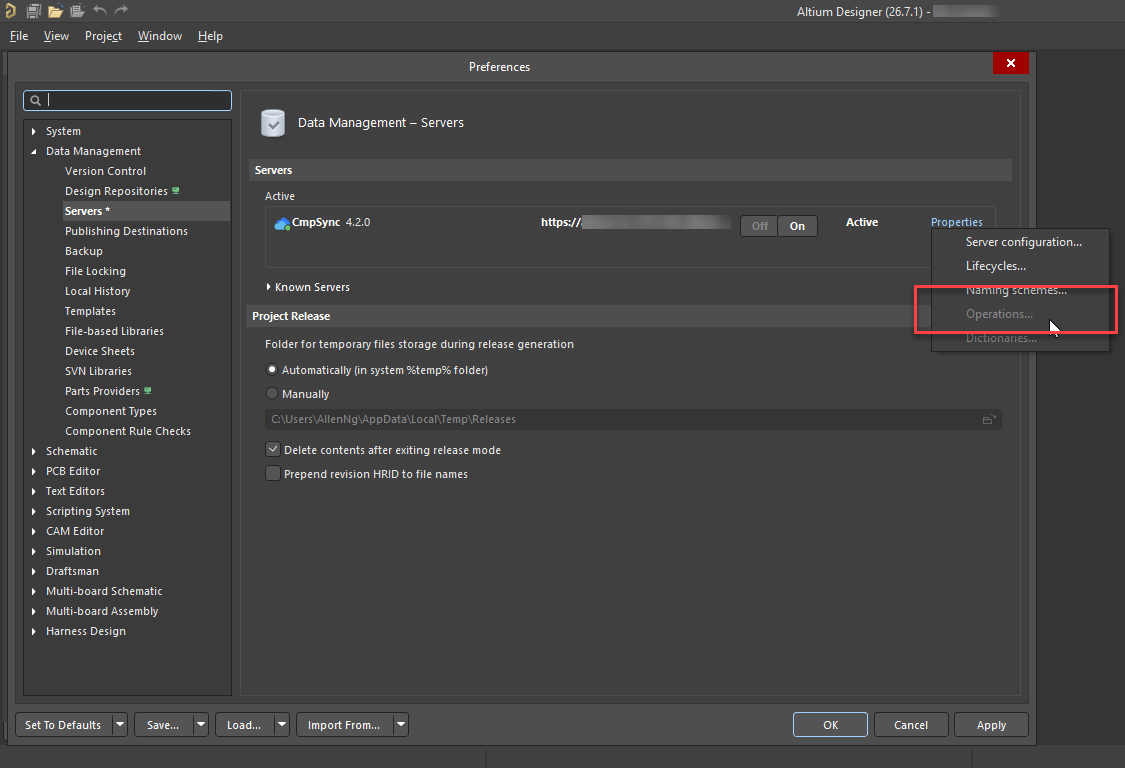Click the Save All icon in quick access bar
This screenshot has height=768, width=1125.
click(33, 10)
